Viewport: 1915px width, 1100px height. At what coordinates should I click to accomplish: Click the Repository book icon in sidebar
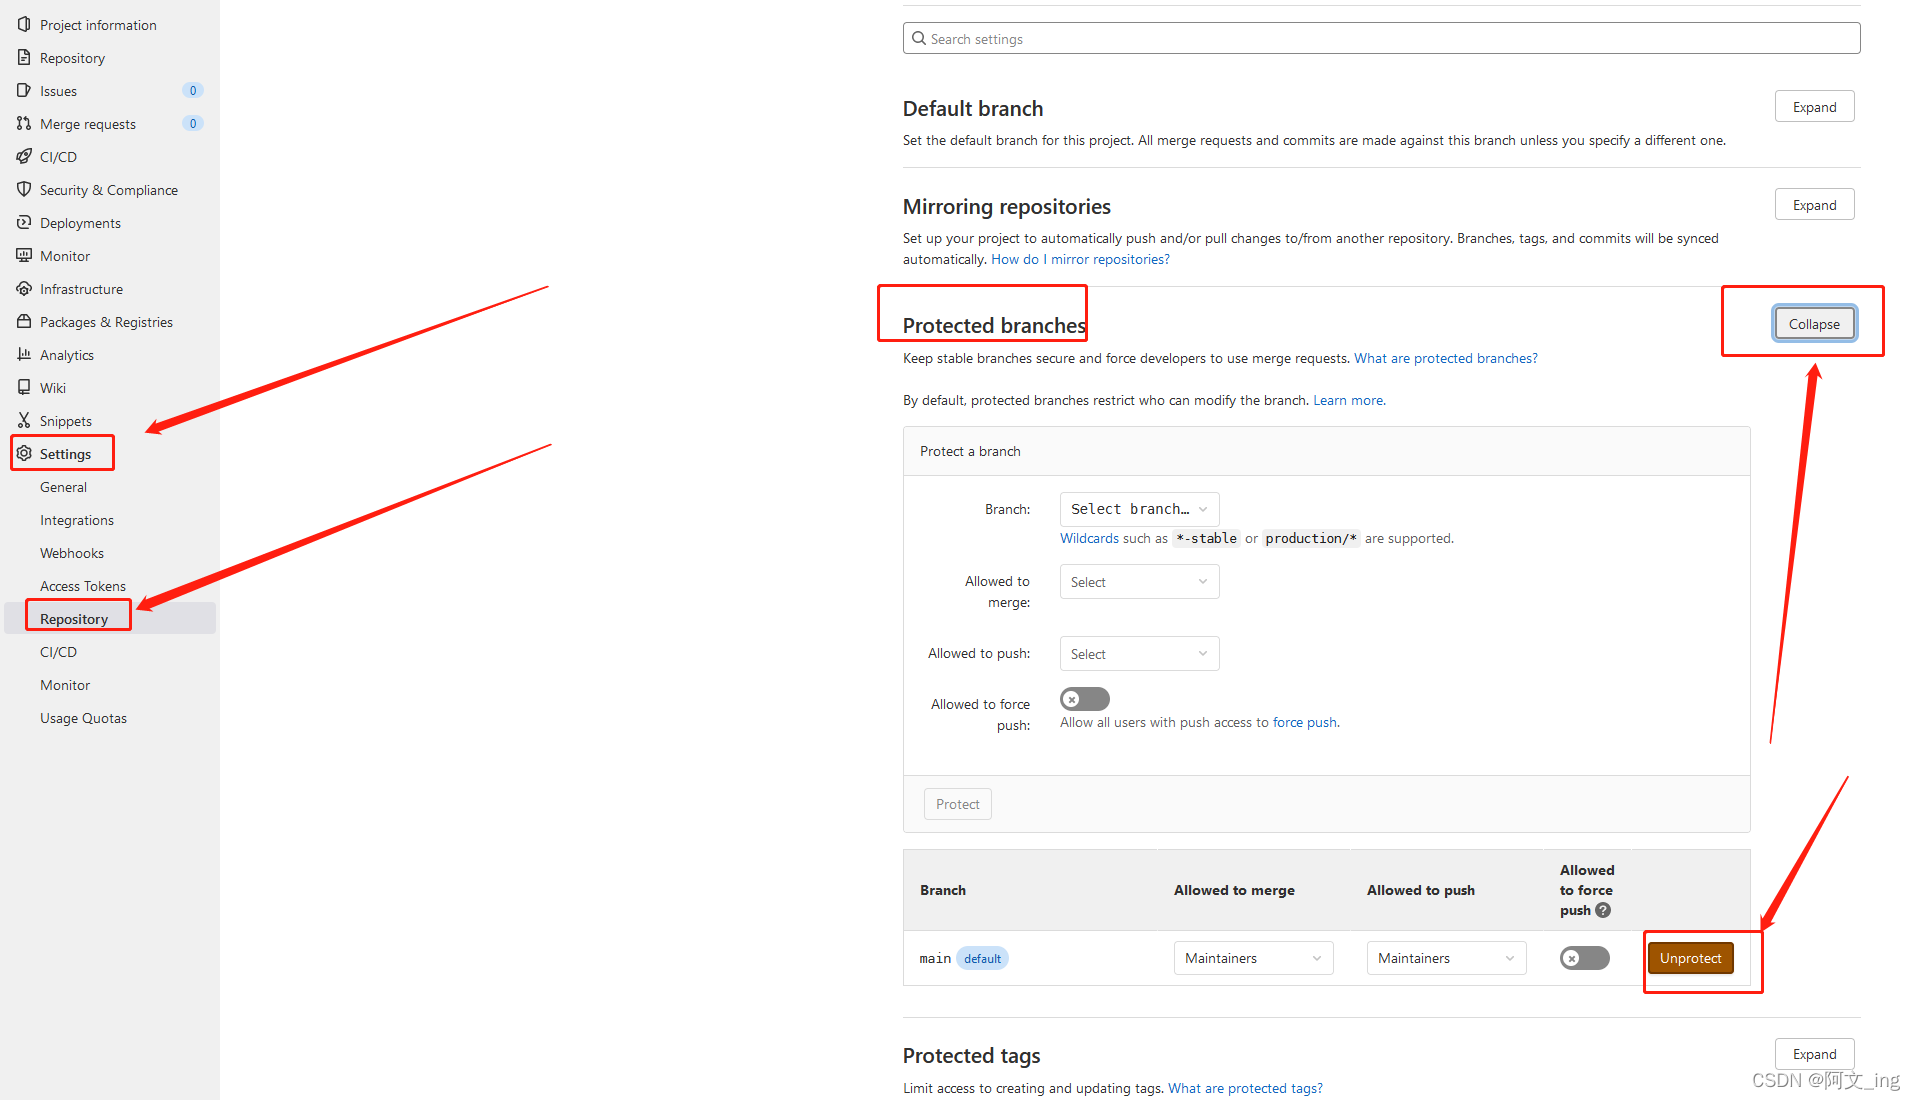tap(24, 57)
